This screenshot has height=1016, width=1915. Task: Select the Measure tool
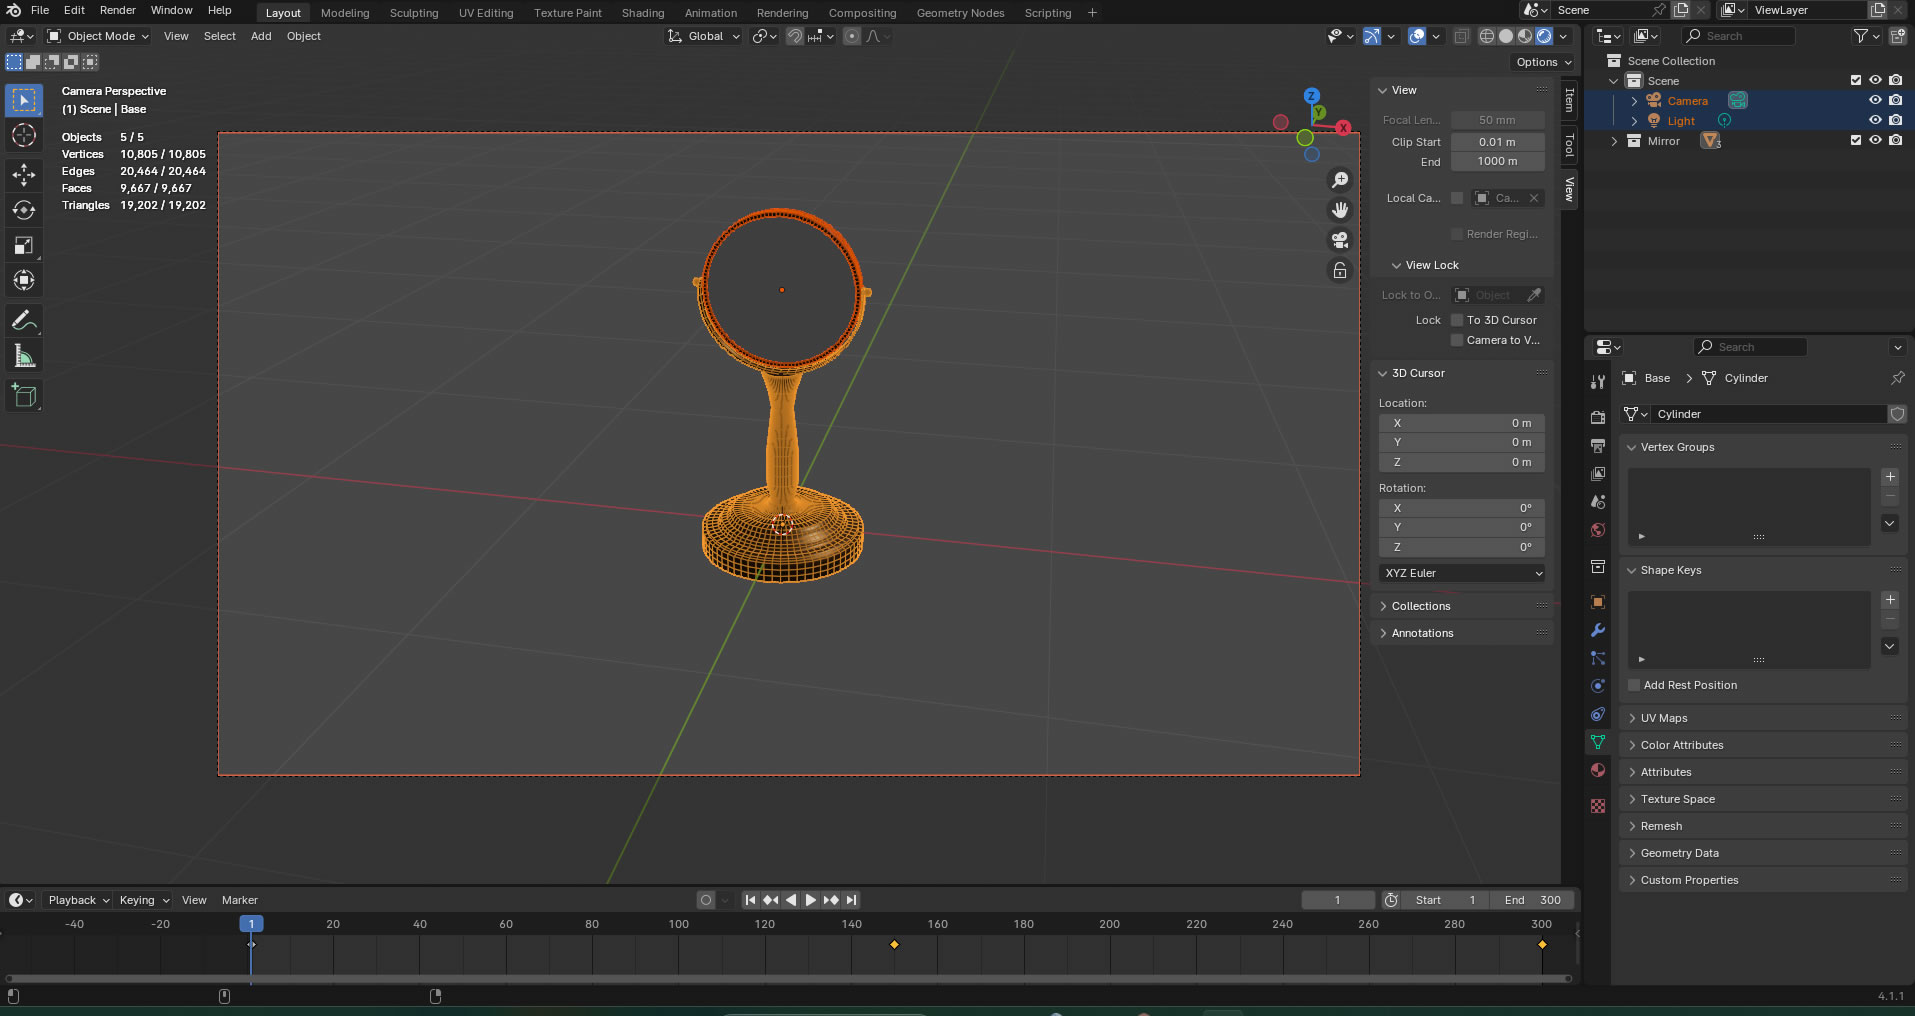pyautogui.click(x=24, y=356)
